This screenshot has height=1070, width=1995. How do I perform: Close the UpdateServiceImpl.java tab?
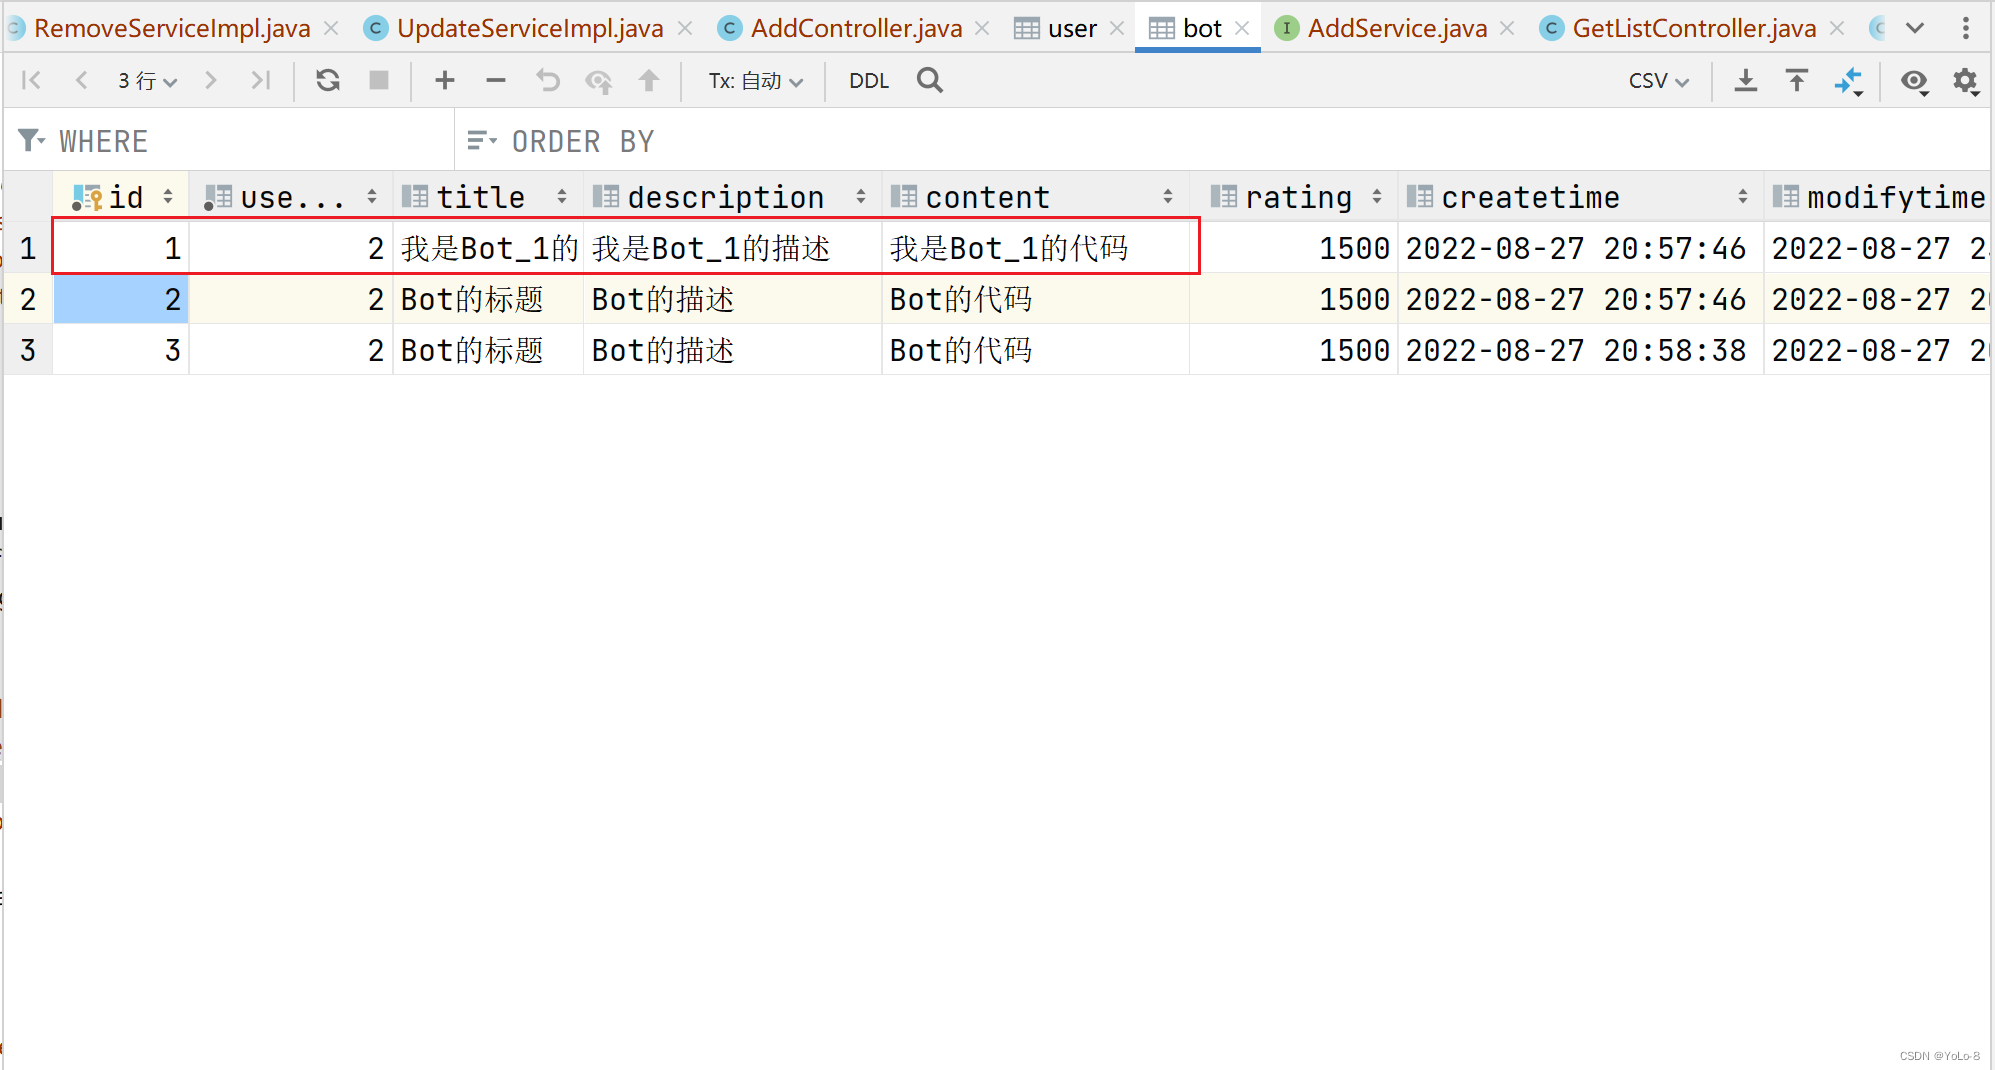[685, 28]
